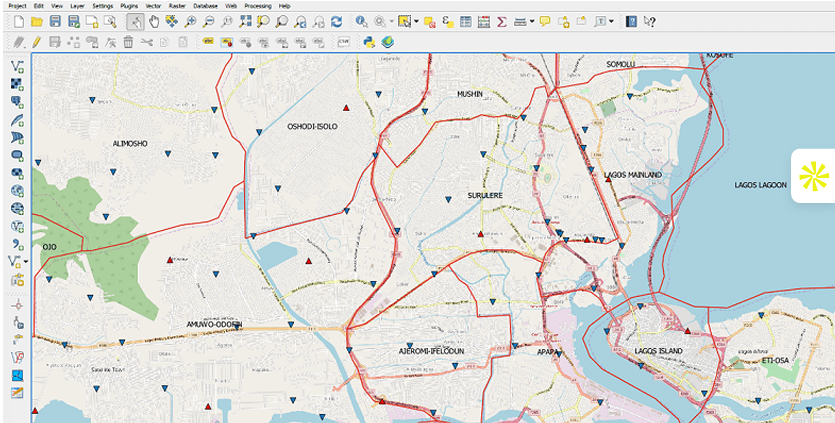Select the Pan Map hand tool
This screenshot has height=423, width=835.
(x=153, y=21)
